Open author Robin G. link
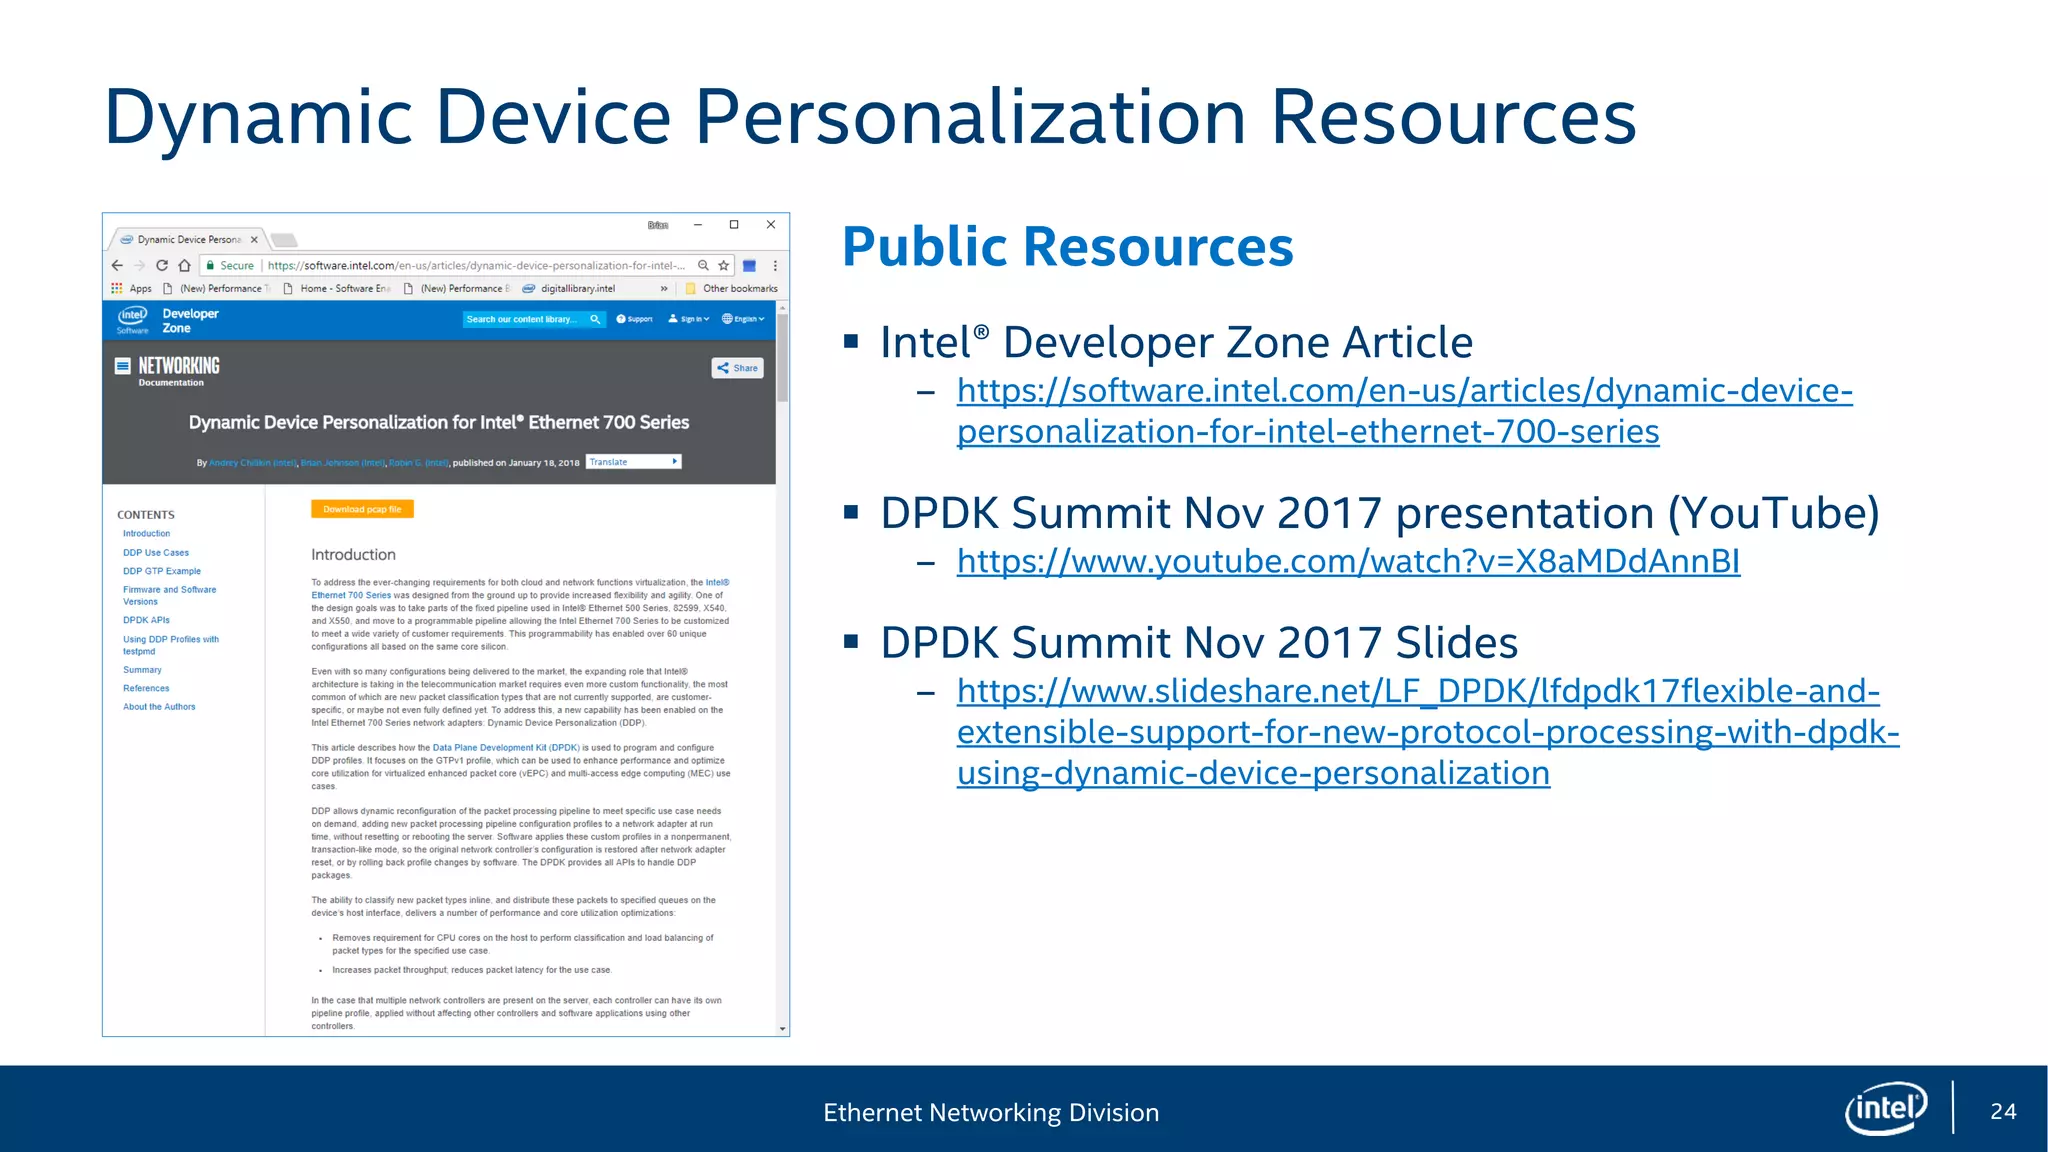This screenshot has height=1152, width=2048. coord(419,463)
